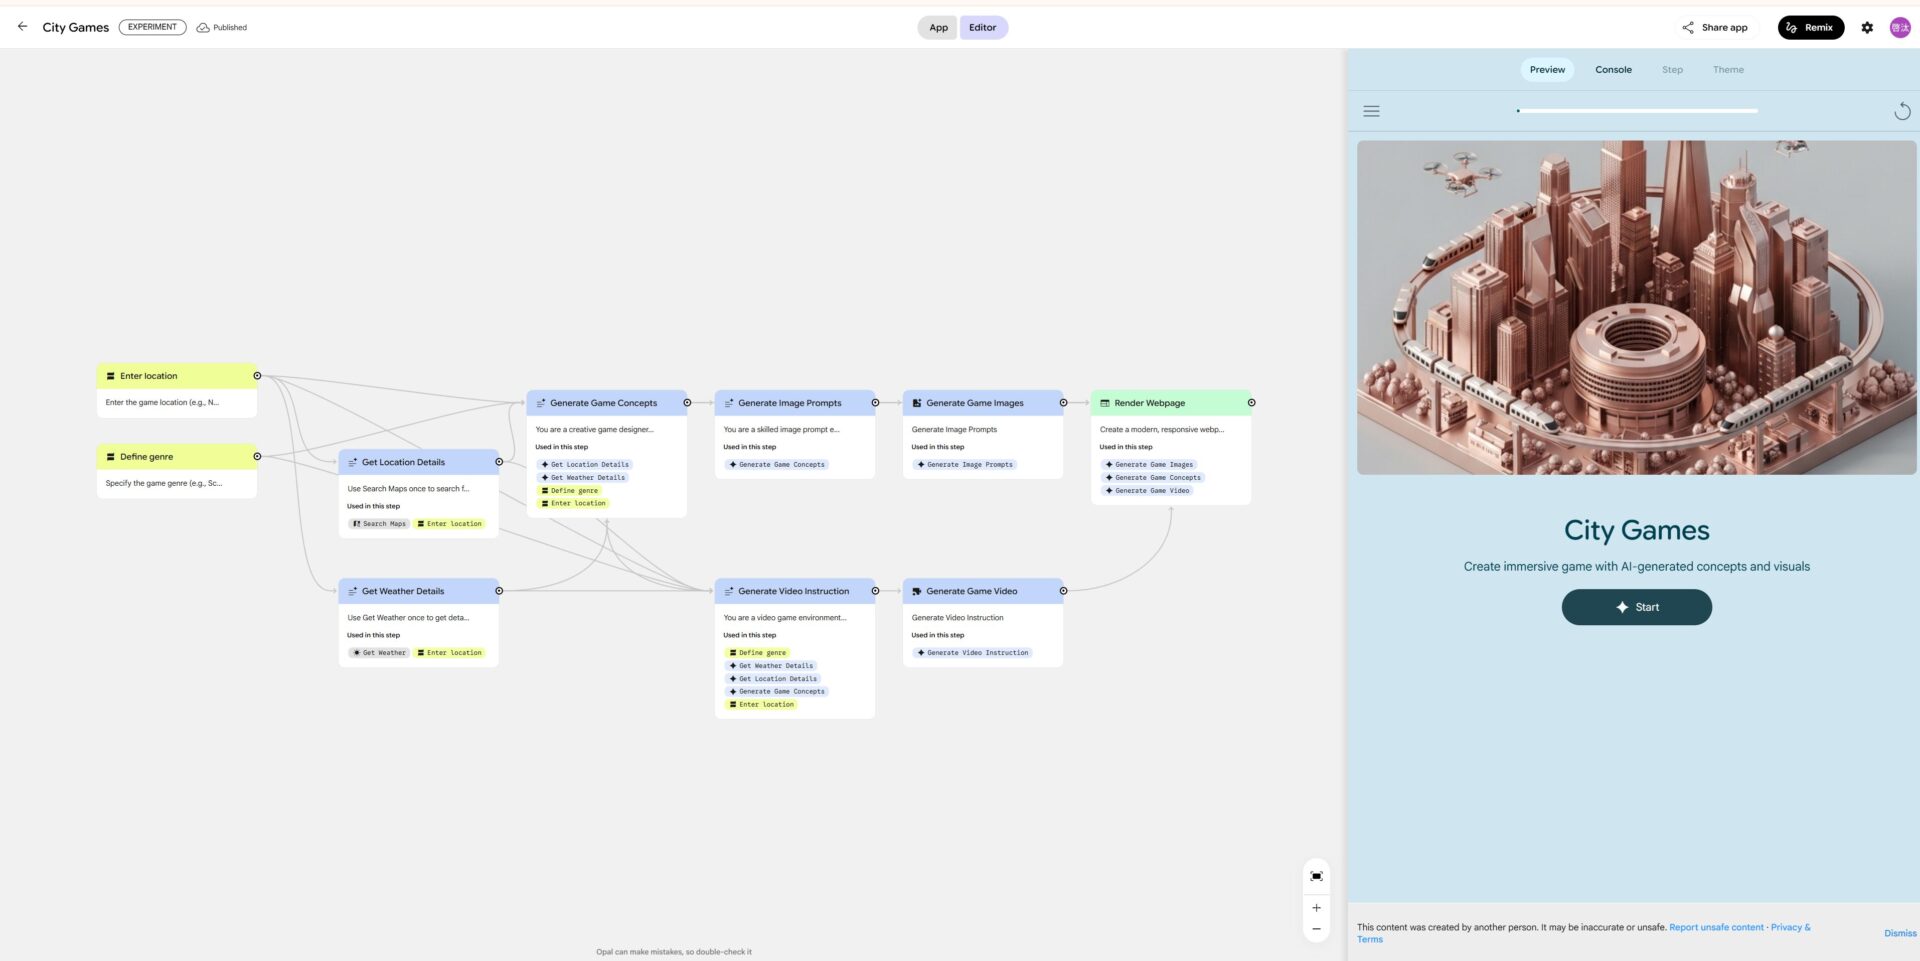Viewport: 1920px width, 961px height.
Task: Open the settings gear icon
Action: [1867, 28]
